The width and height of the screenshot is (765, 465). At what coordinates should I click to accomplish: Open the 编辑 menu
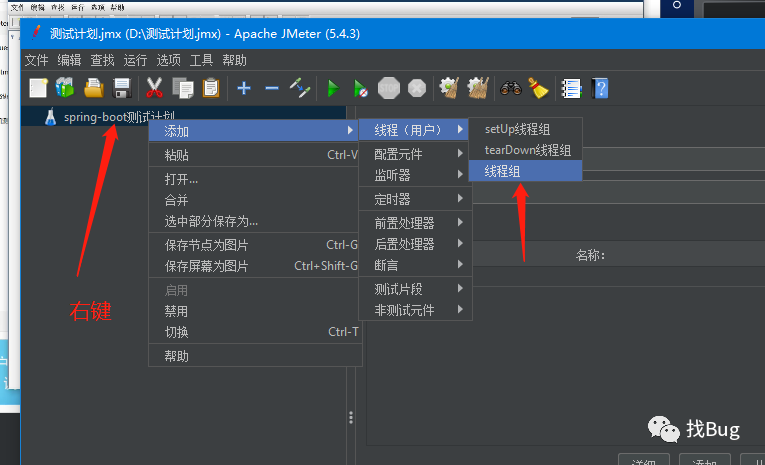pyautogui.click(x=69, y=61)
